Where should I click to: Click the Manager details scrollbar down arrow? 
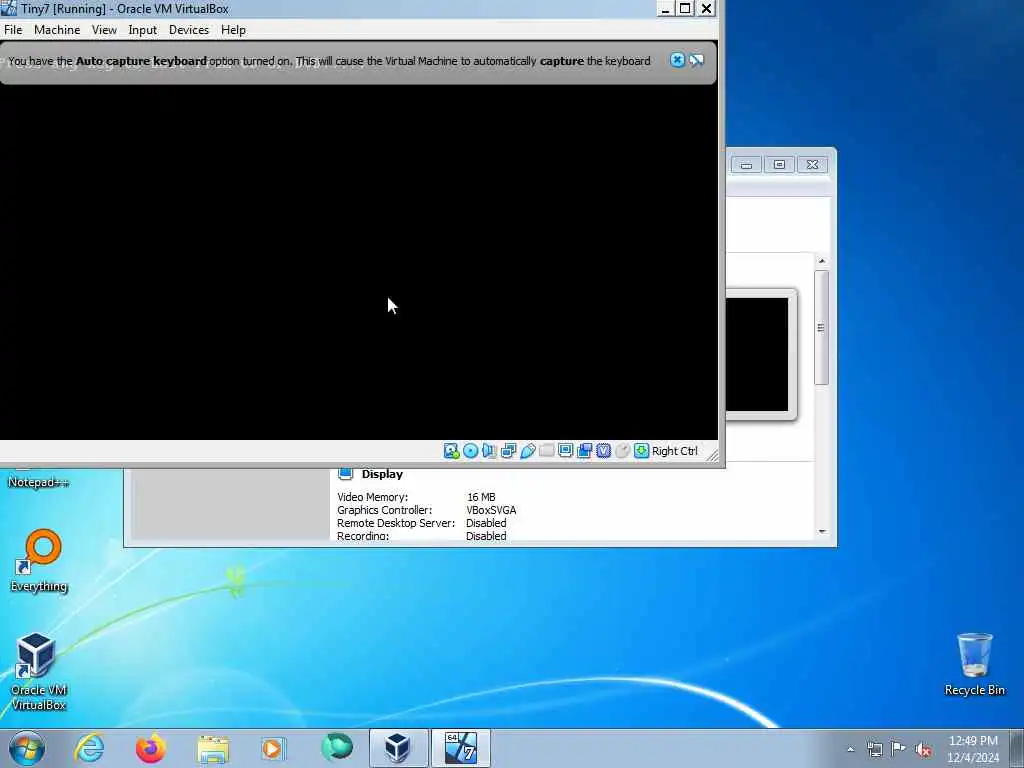click(x=822, y=532)
